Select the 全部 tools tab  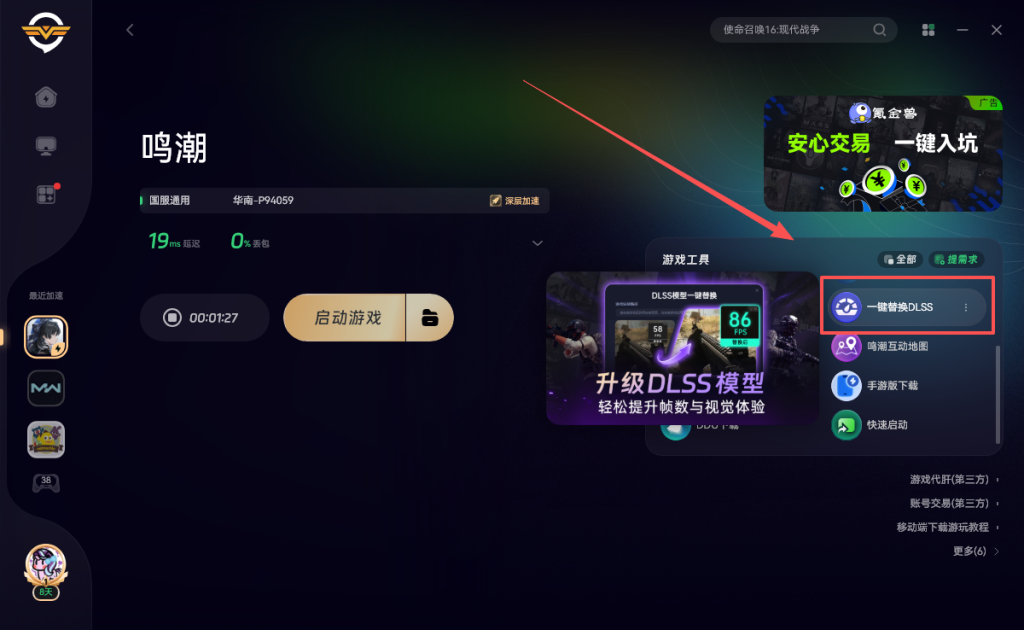(900, 259)
